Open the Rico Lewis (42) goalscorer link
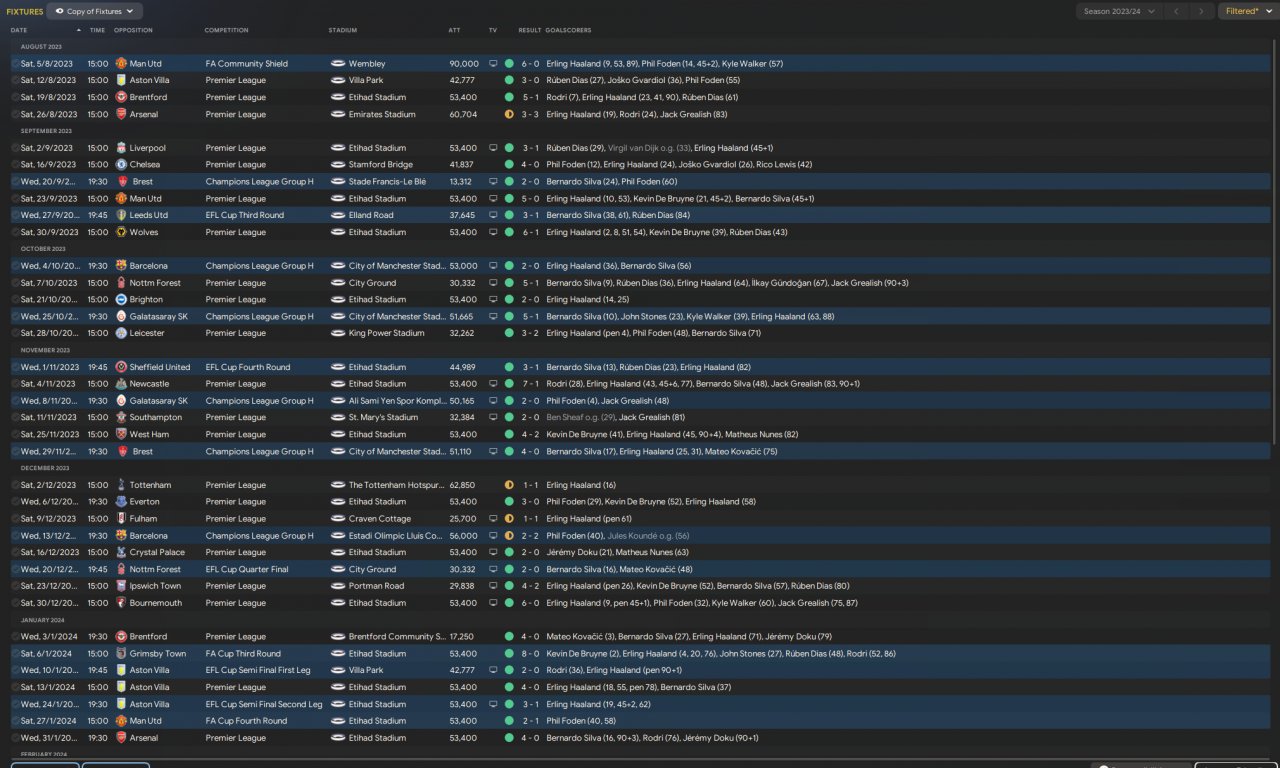The width and height of the screenshot is (1280, 768). point(785,165)
